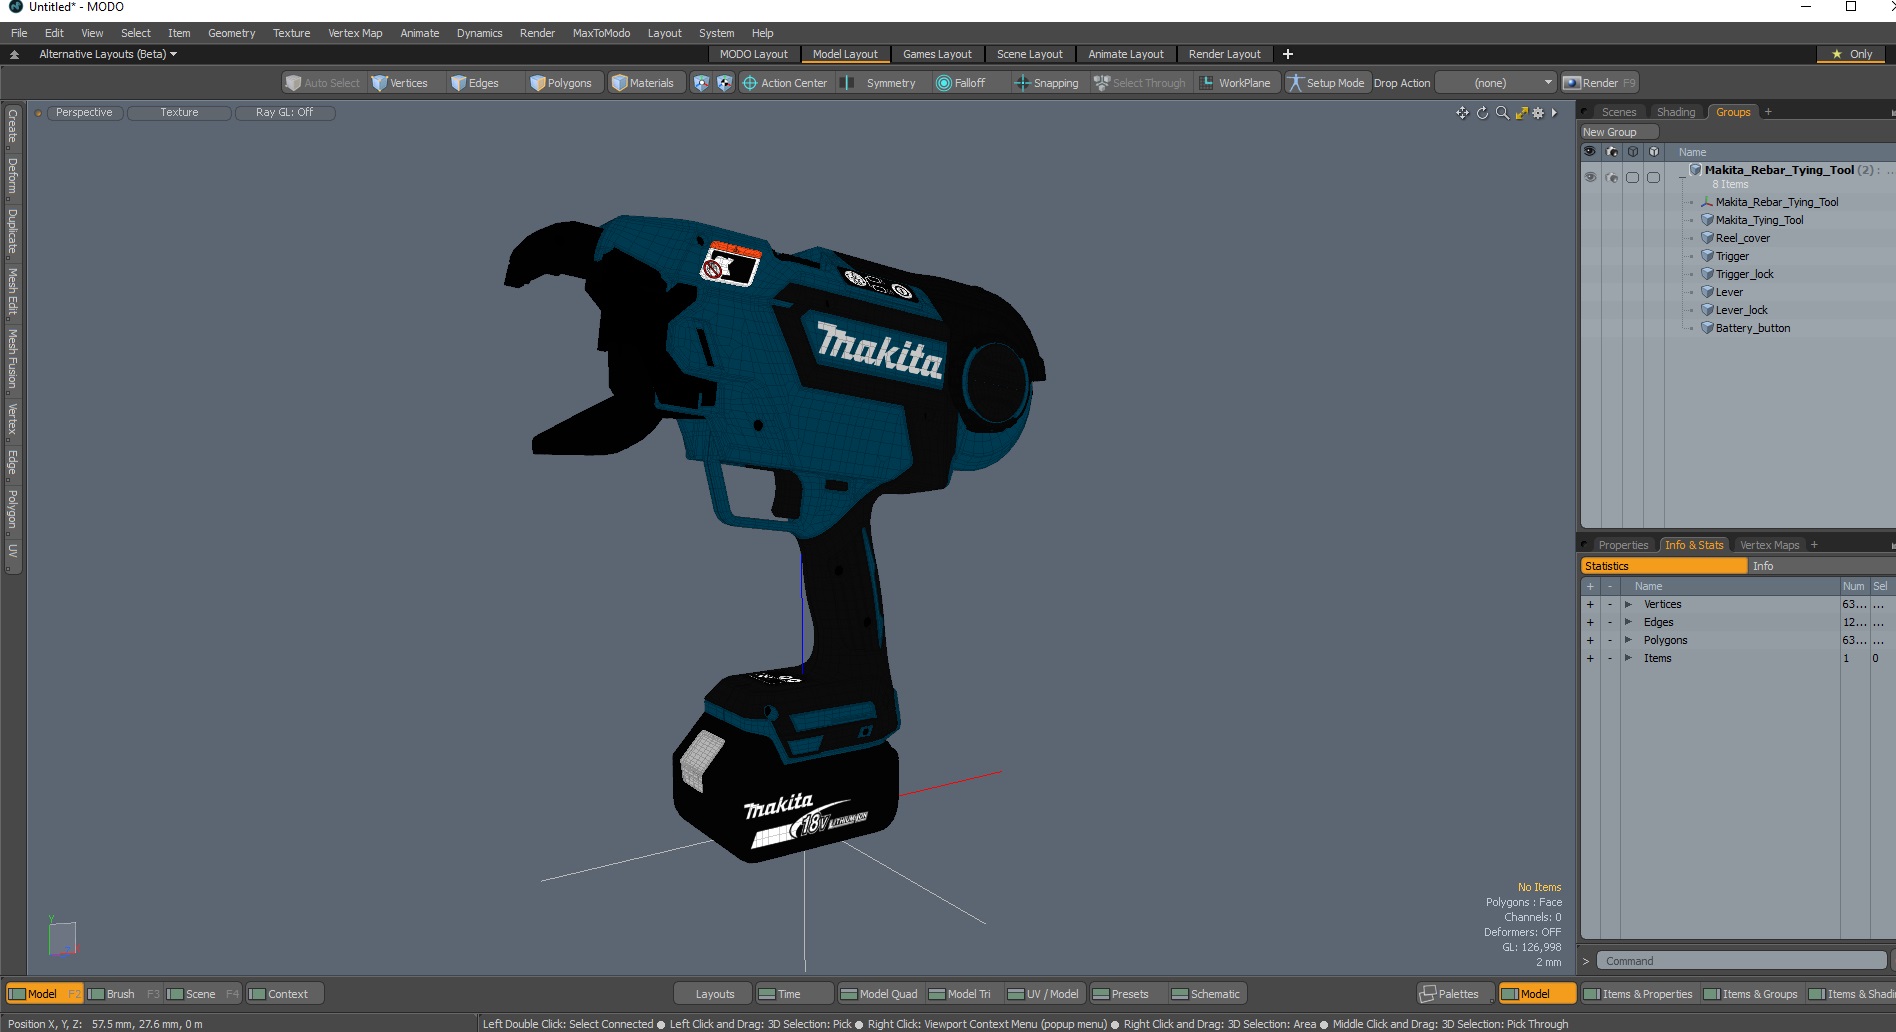Image resolution: width=1896 pixels, height=1032 pixels.
Task: Click the Action Center tool
Action: (x=785, y=83)
